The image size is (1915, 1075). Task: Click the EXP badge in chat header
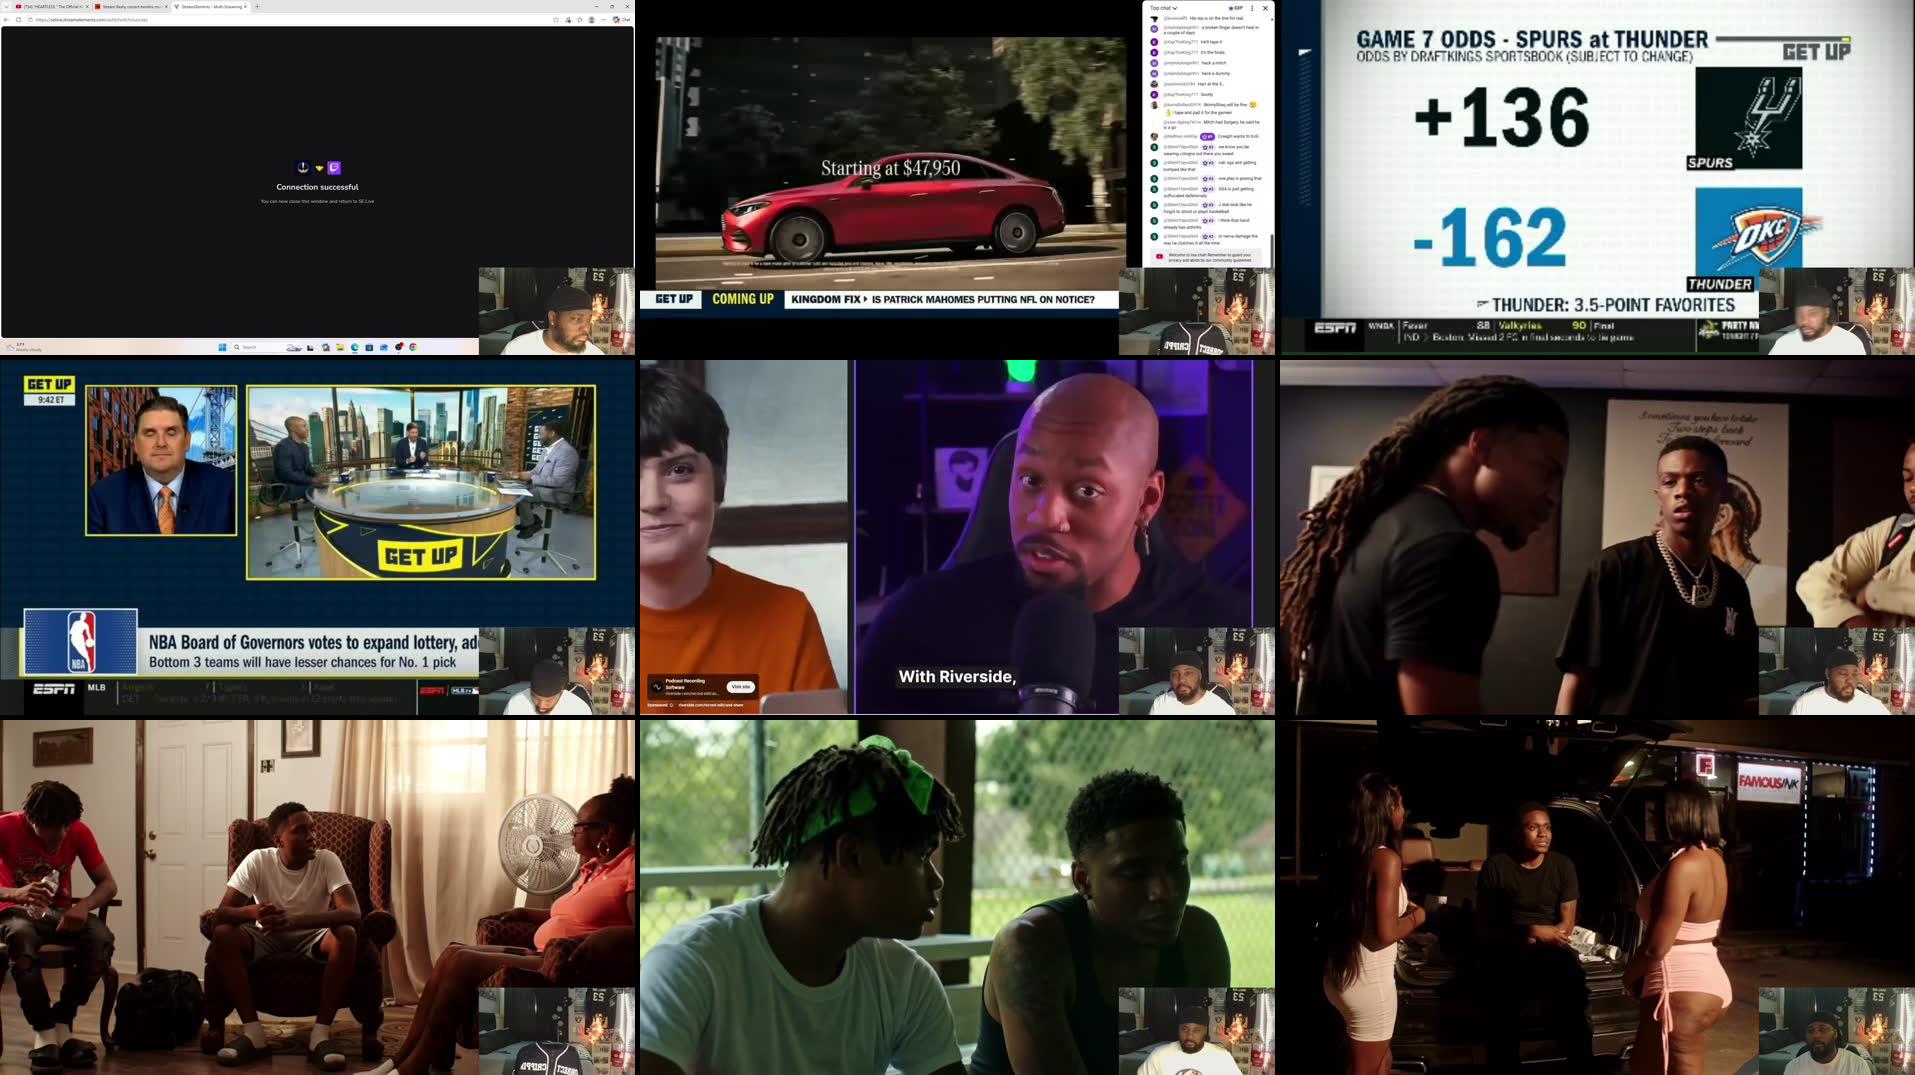pos(1235,8)
